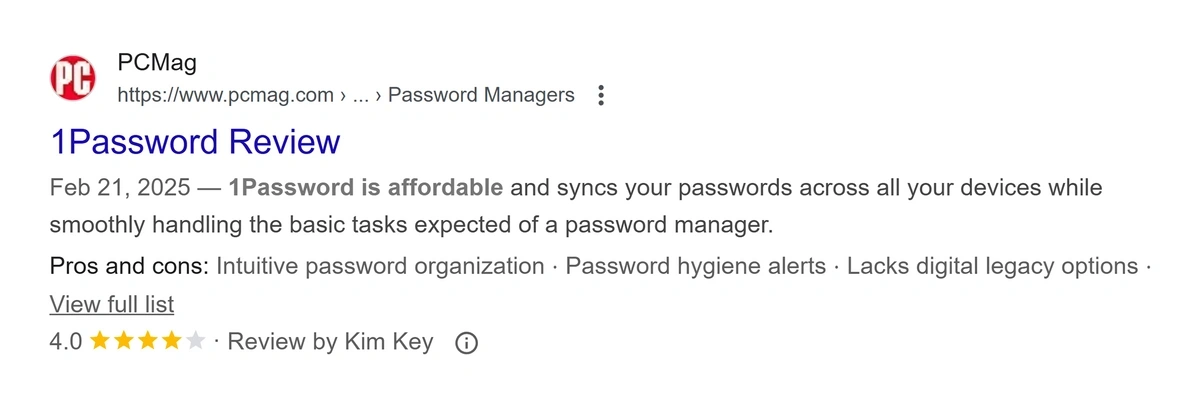Screen dimensions: 1200x405
Task: Click bold text "1Password is affordable"
Action: 365,187
